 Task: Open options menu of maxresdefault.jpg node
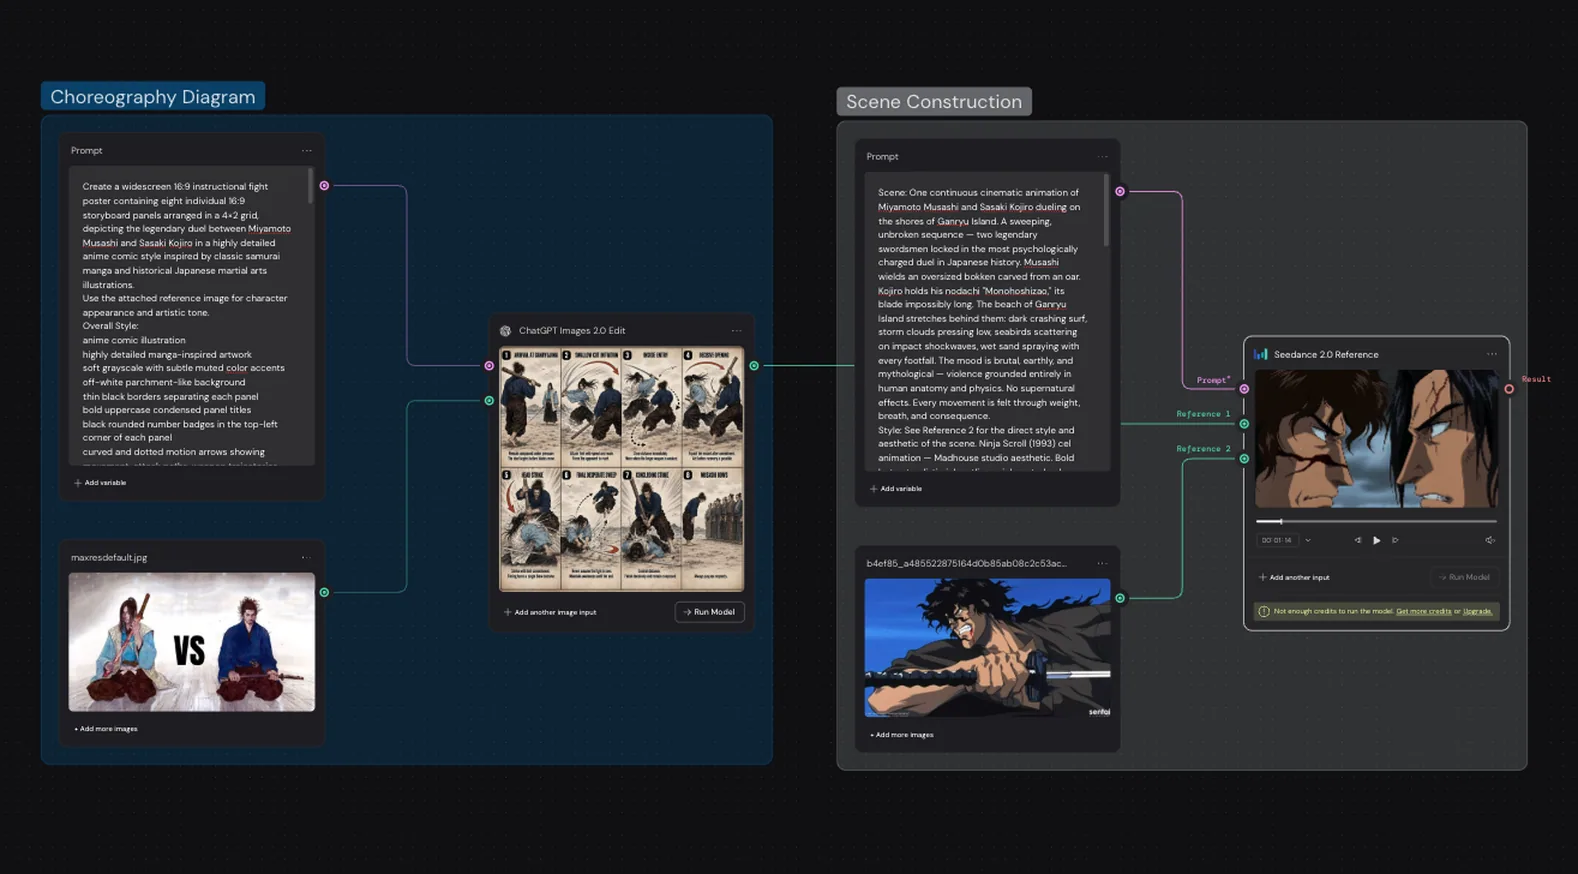click(x=306, y=558)
